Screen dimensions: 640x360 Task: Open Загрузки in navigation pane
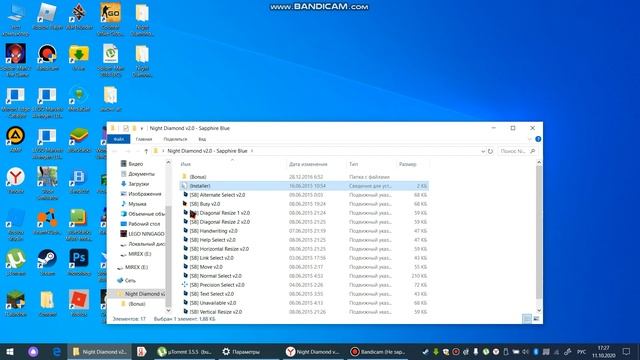[x=139, y=184]
